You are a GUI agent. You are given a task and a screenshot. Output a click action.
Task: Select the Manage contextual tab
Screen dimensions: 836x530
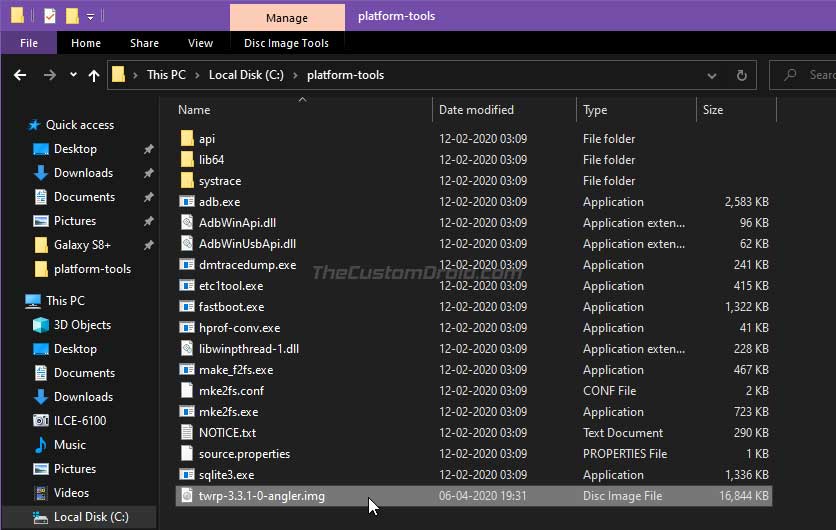[287, 18]
